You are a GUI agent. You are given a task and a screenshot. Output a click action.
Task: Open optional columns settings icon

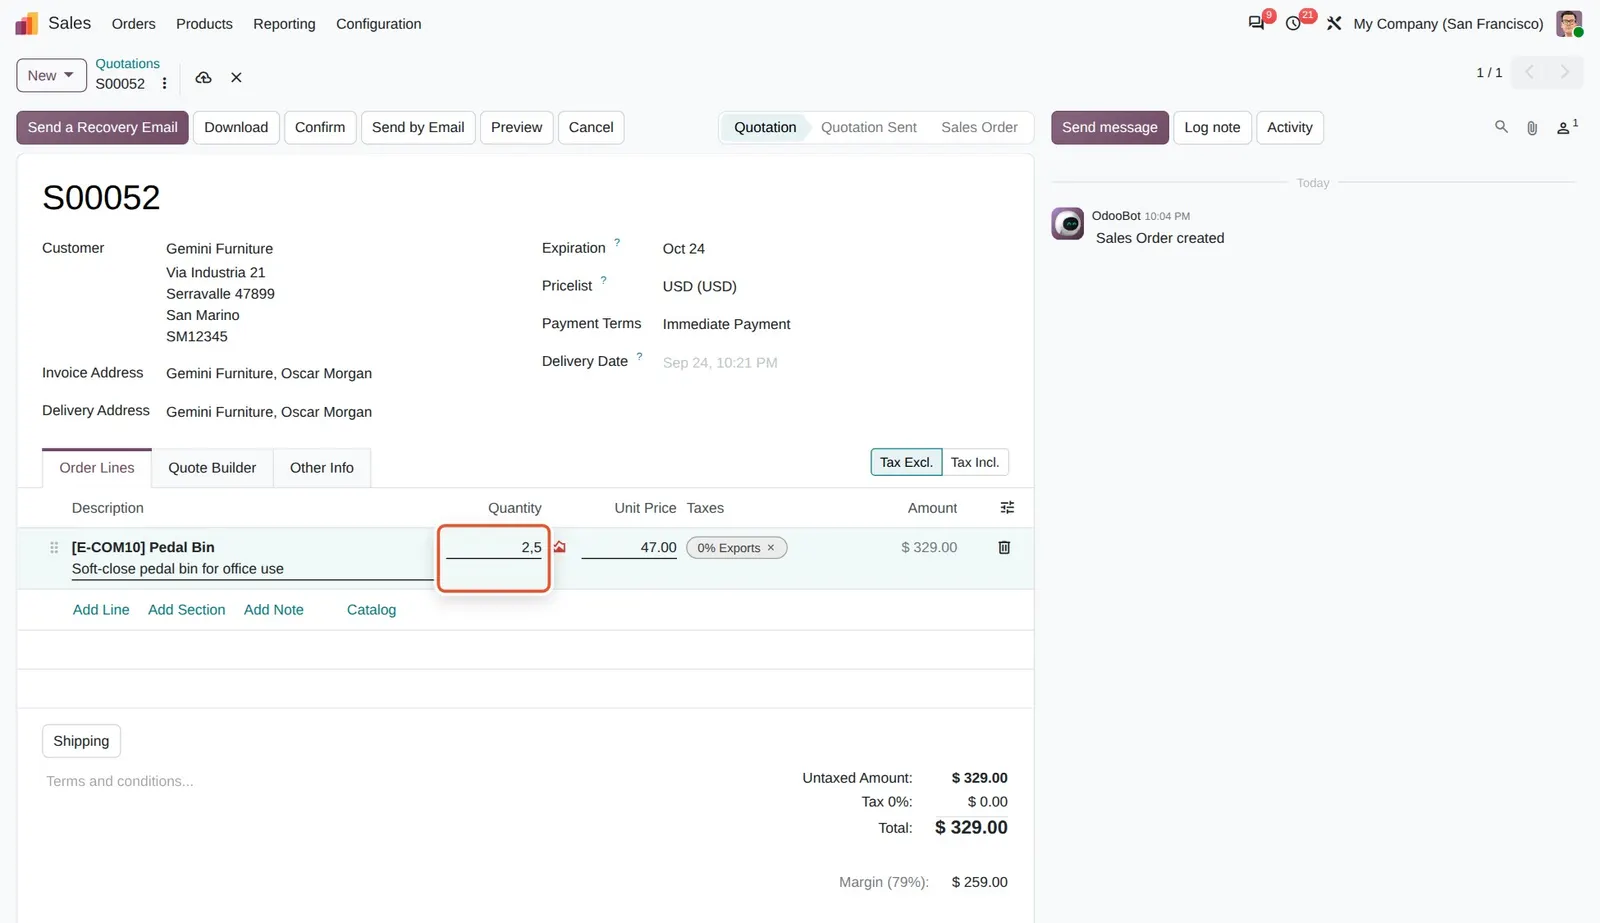pos(1007,508)
